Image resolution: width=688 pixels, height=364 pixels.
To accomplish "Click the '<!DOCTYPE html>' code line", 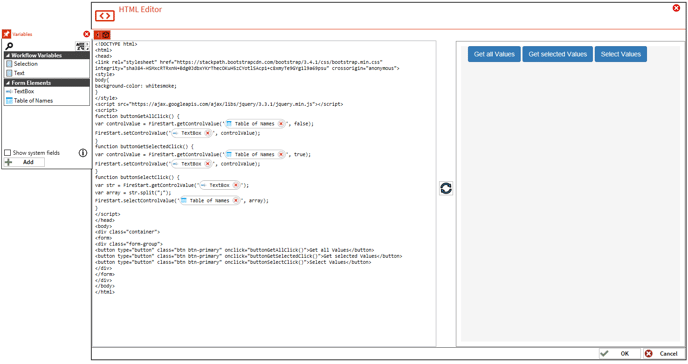I will tap(116, 44).
